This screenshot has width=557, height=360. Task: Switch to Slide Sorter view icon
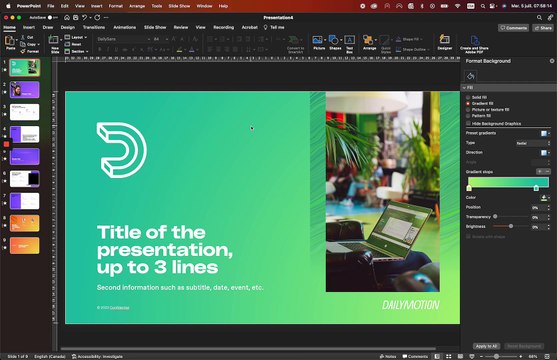click(x=449, y=356)
